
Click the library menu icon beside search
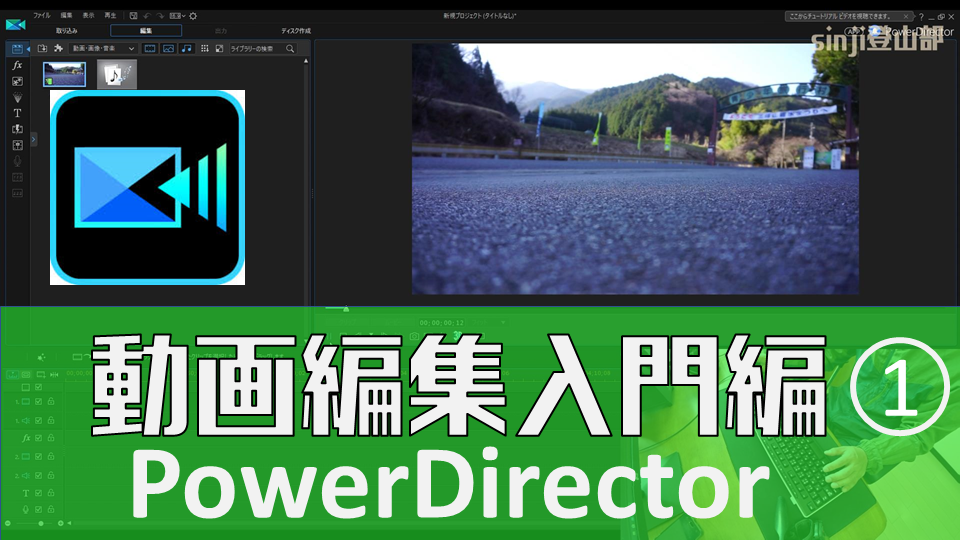point(219,48)
